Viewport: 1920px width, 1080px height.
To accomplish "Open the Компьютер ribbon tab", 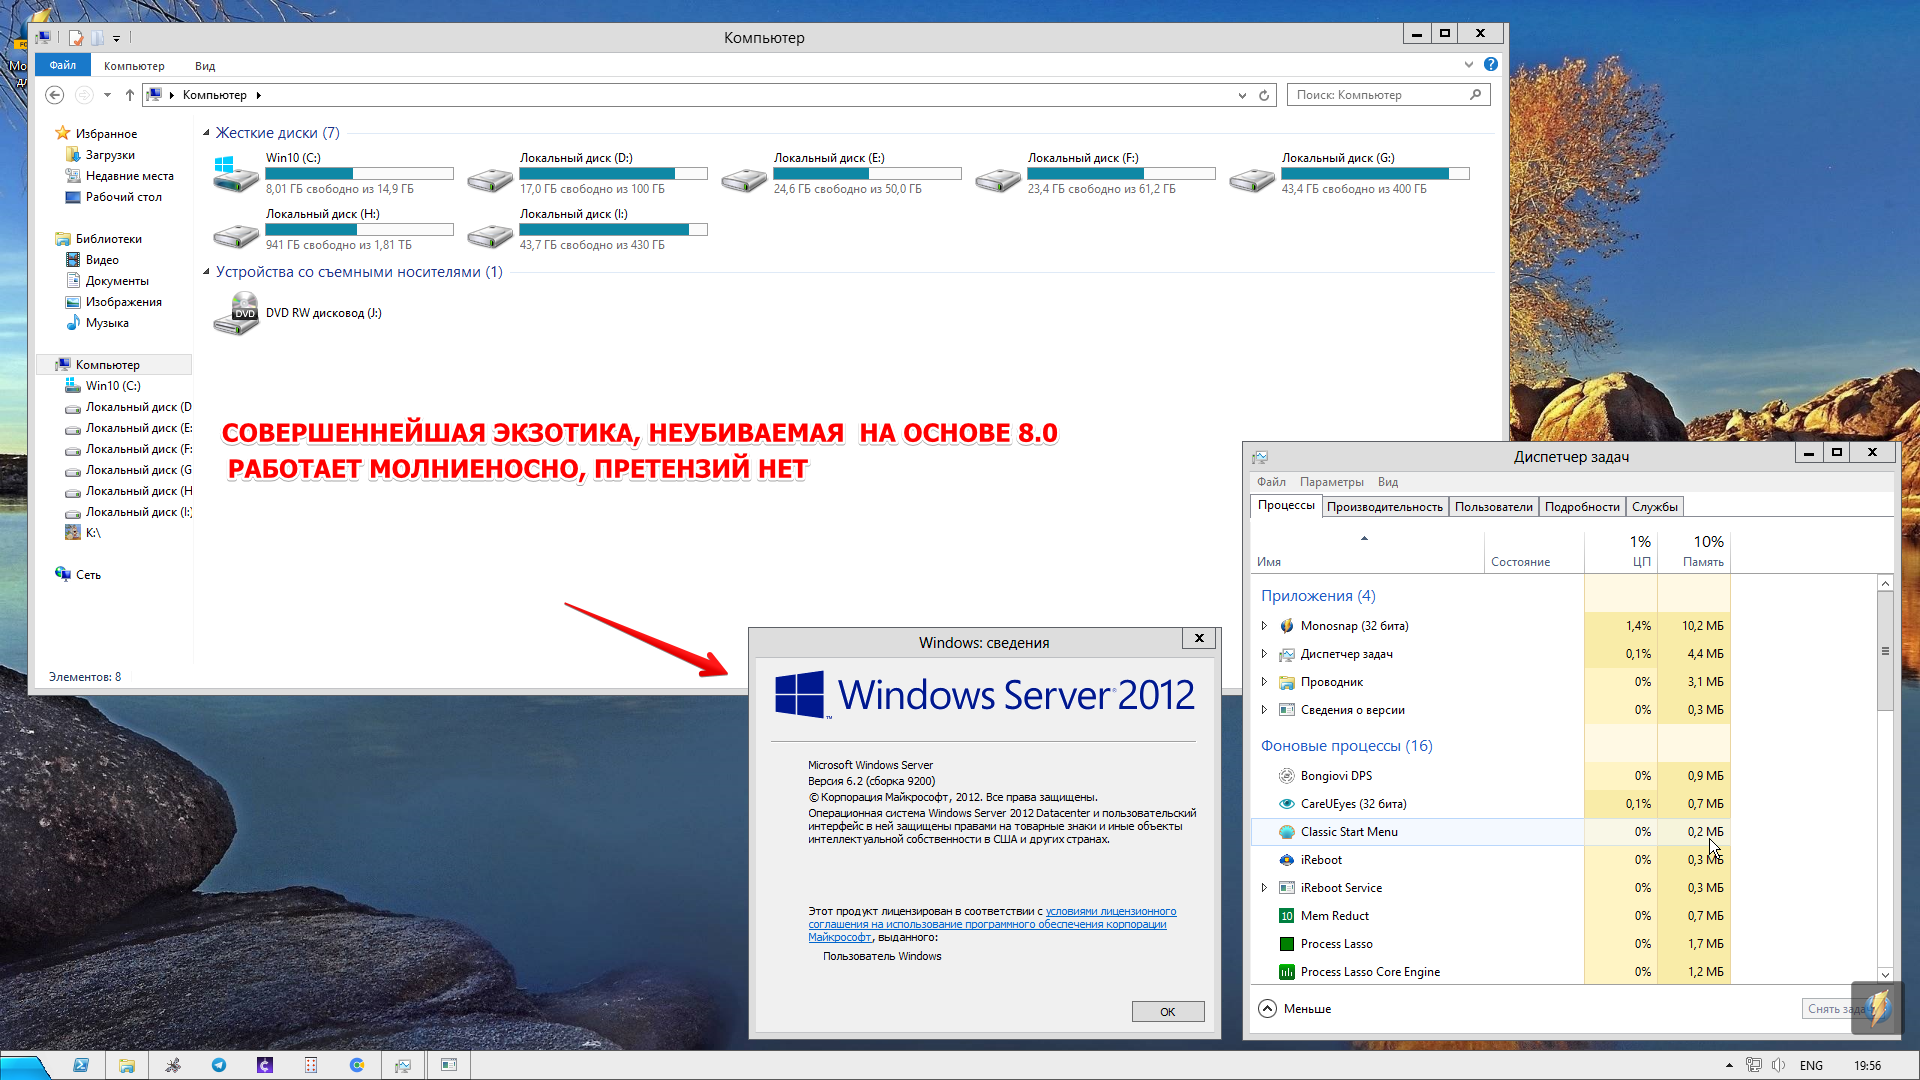I will [134, 66].
